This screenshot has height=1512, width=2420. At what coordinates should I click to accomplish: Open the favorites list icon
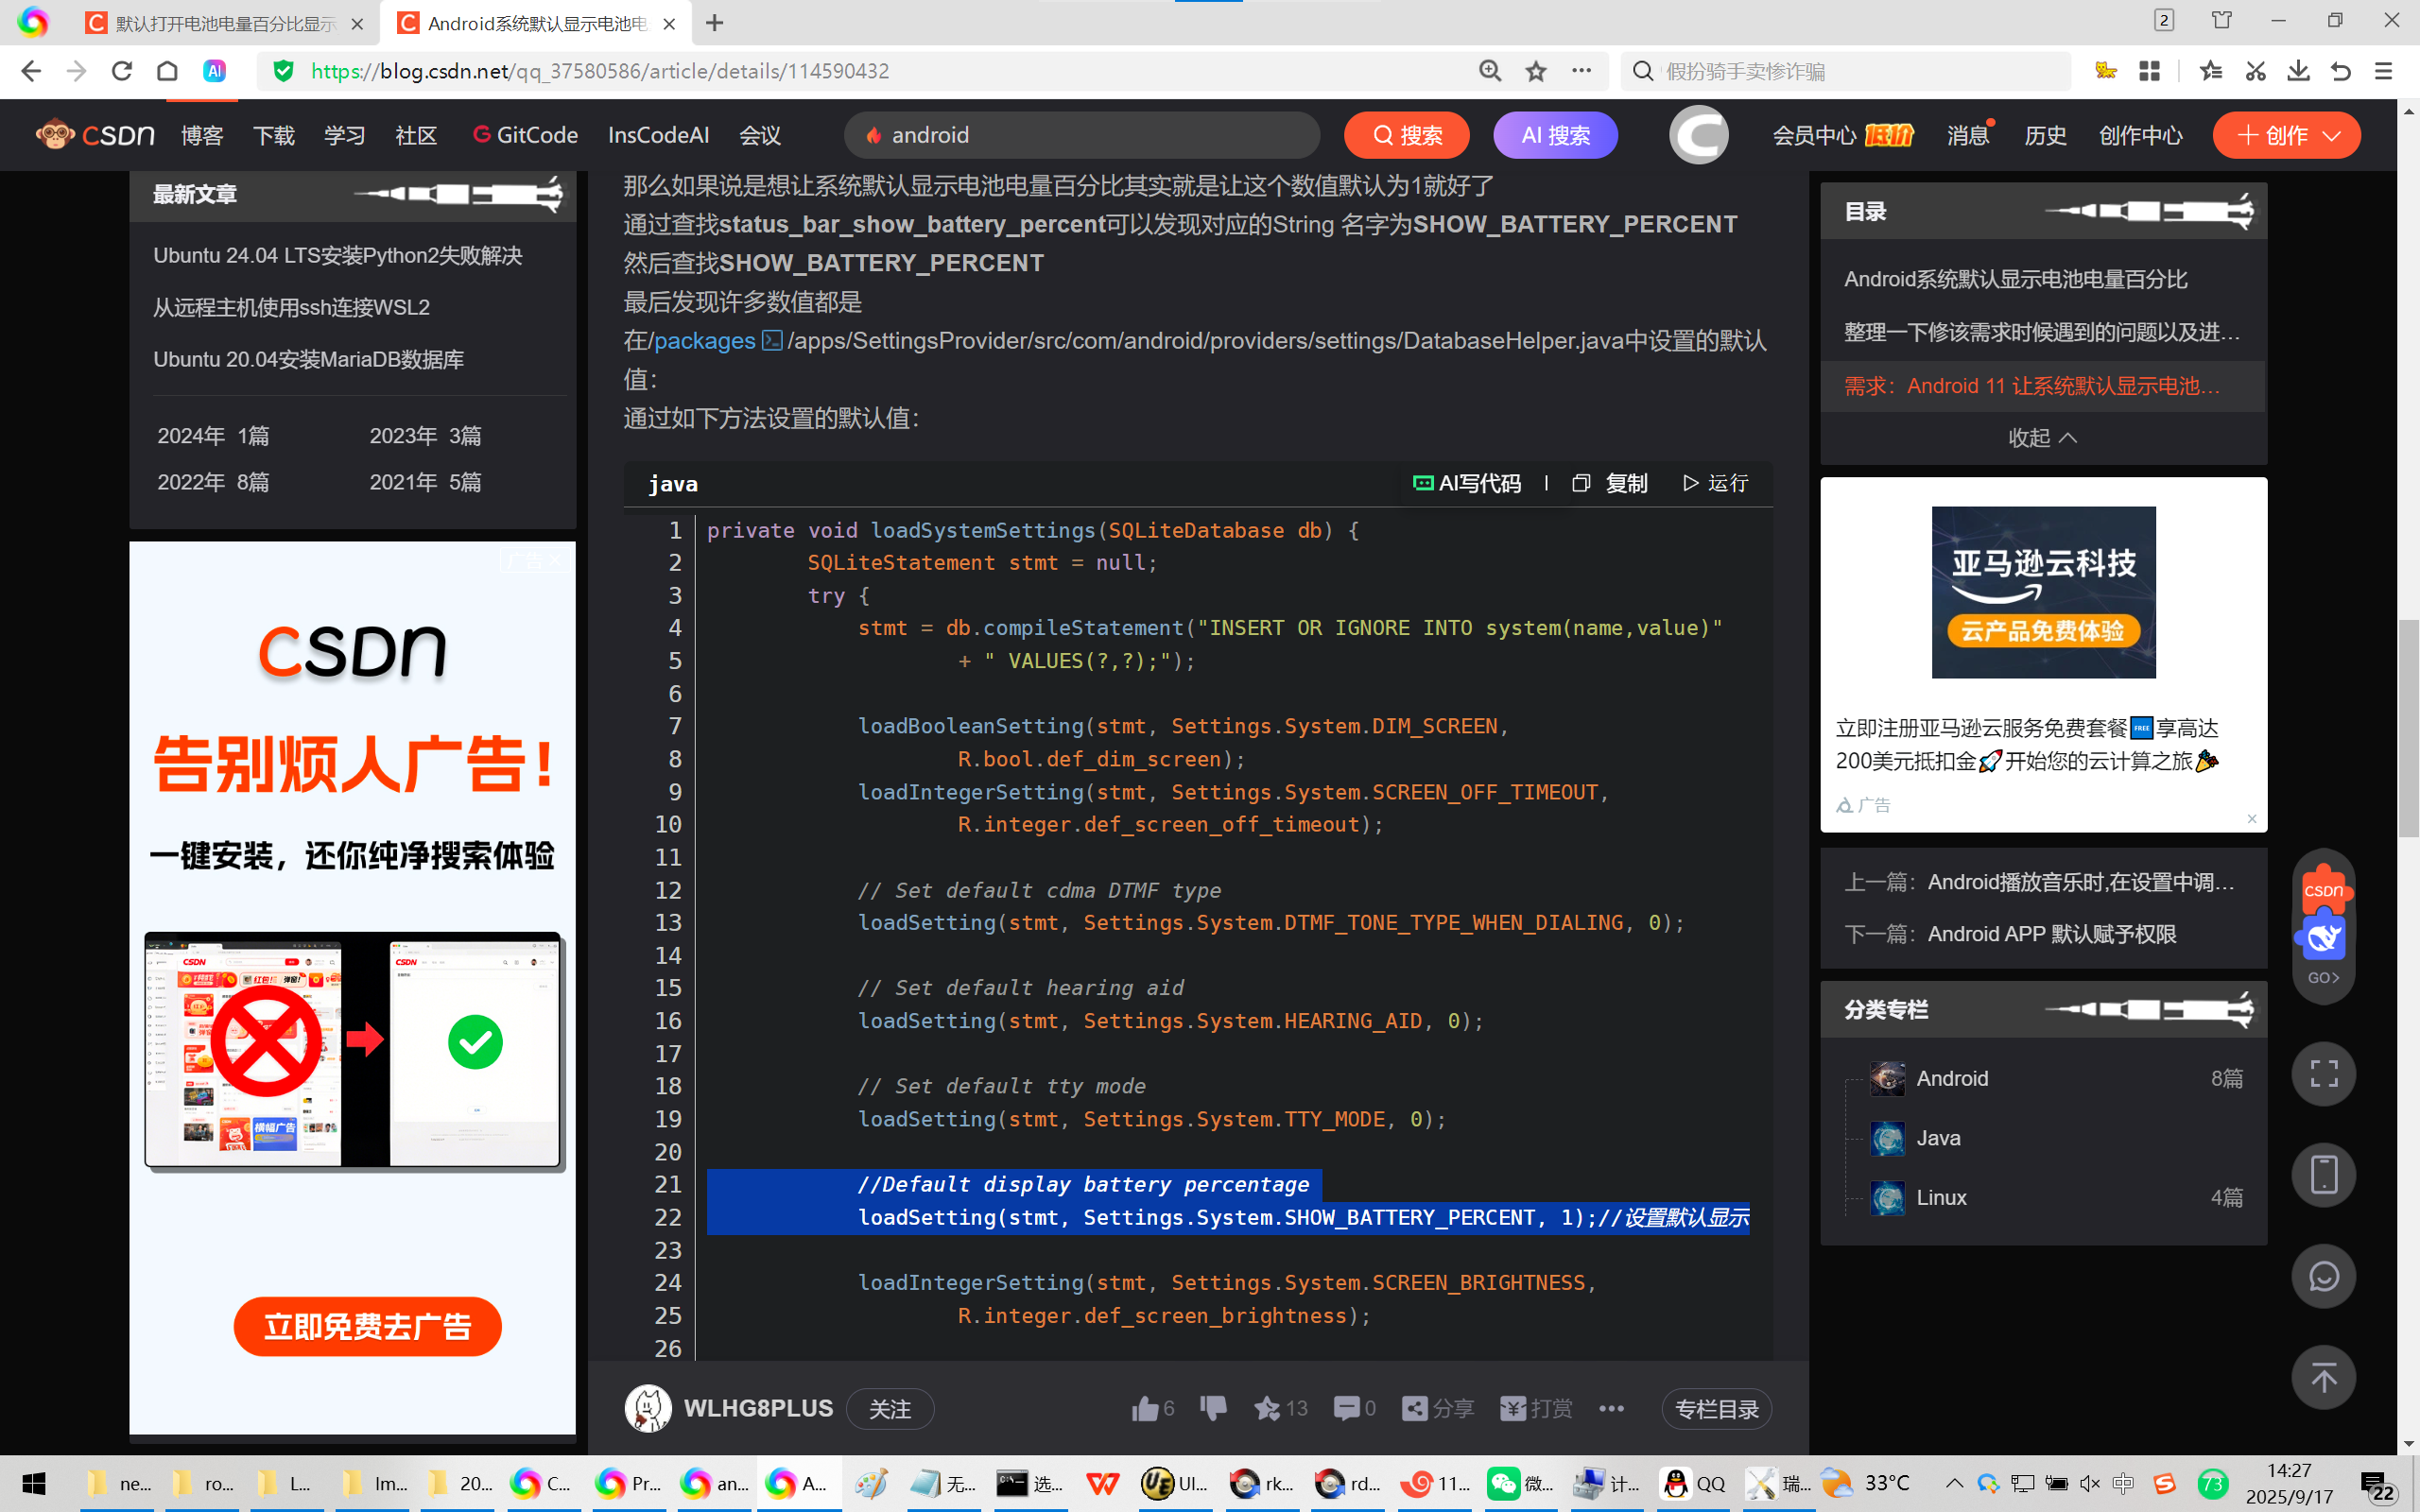(x=2211, y=71)
